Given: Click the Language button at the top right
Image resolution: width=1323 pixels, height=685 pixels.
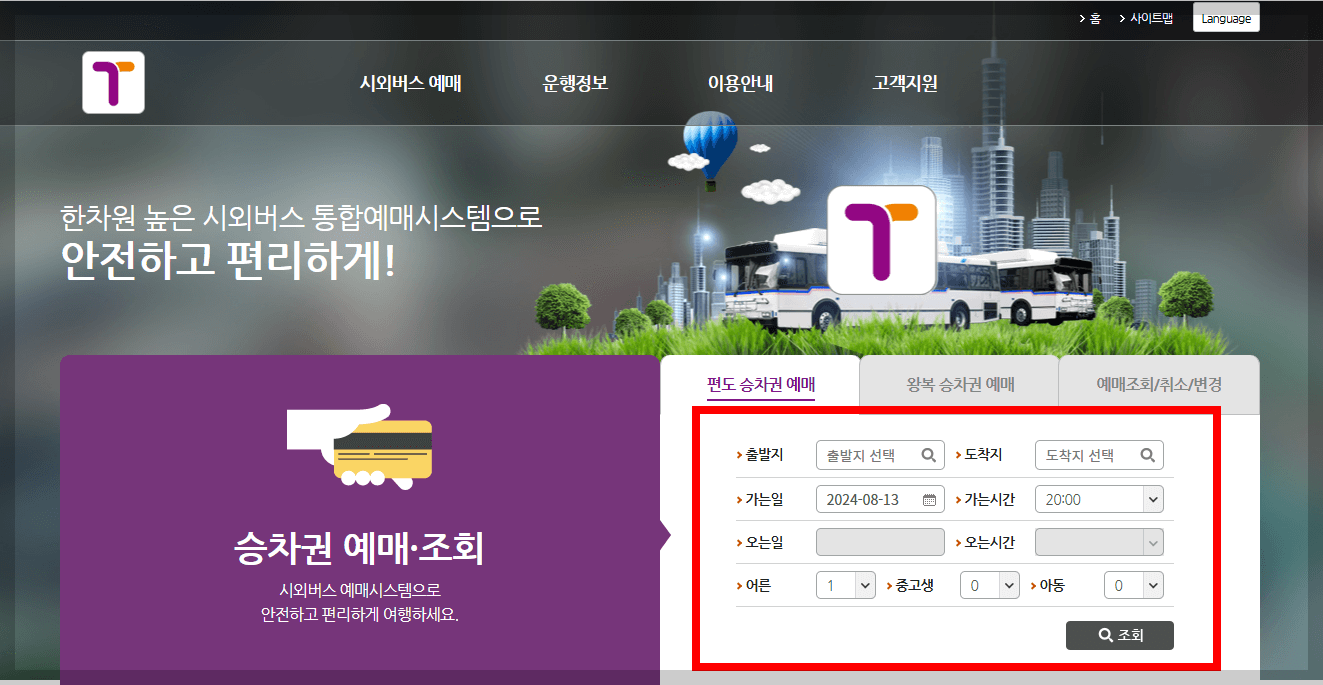Looking at the screenshot, I should tap(1226, 17).
